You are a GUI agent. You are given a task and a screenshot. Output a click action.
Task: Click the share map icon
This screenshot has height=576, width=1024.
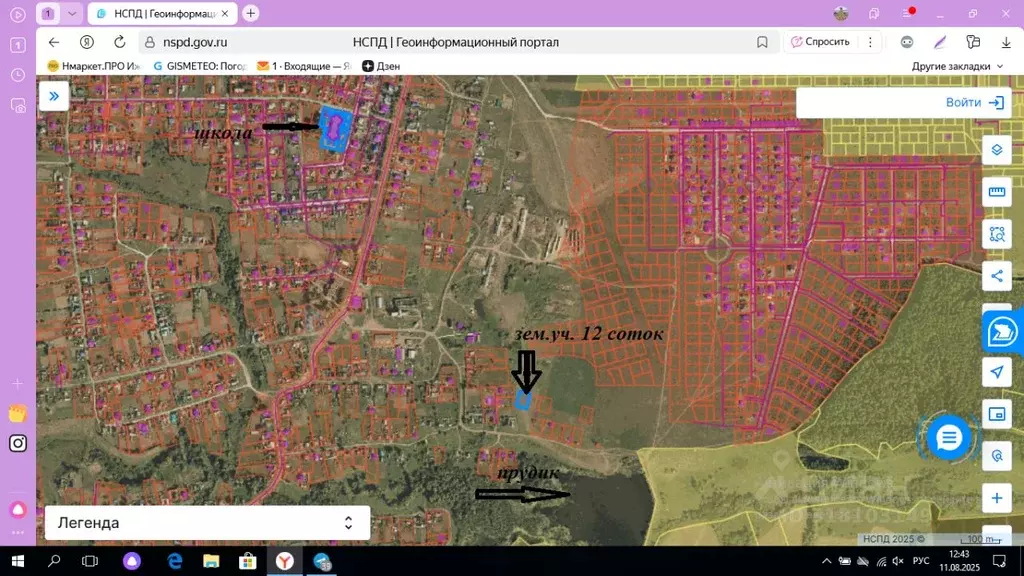tap(996, 276)
